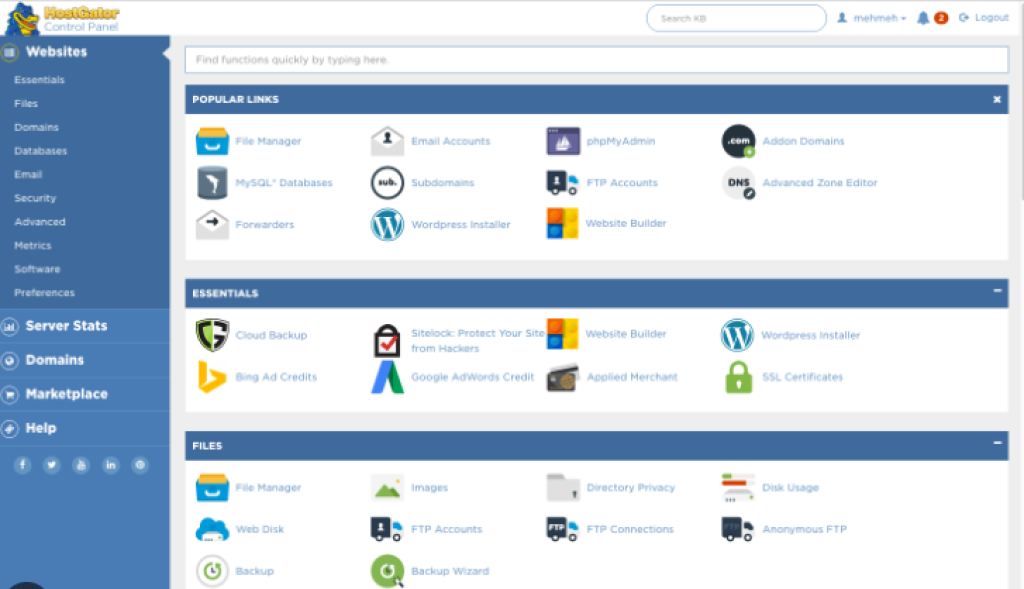Open FTP Accounts icon in Popular Links
Screen dimensions: 1024x589
pos(562,183)
